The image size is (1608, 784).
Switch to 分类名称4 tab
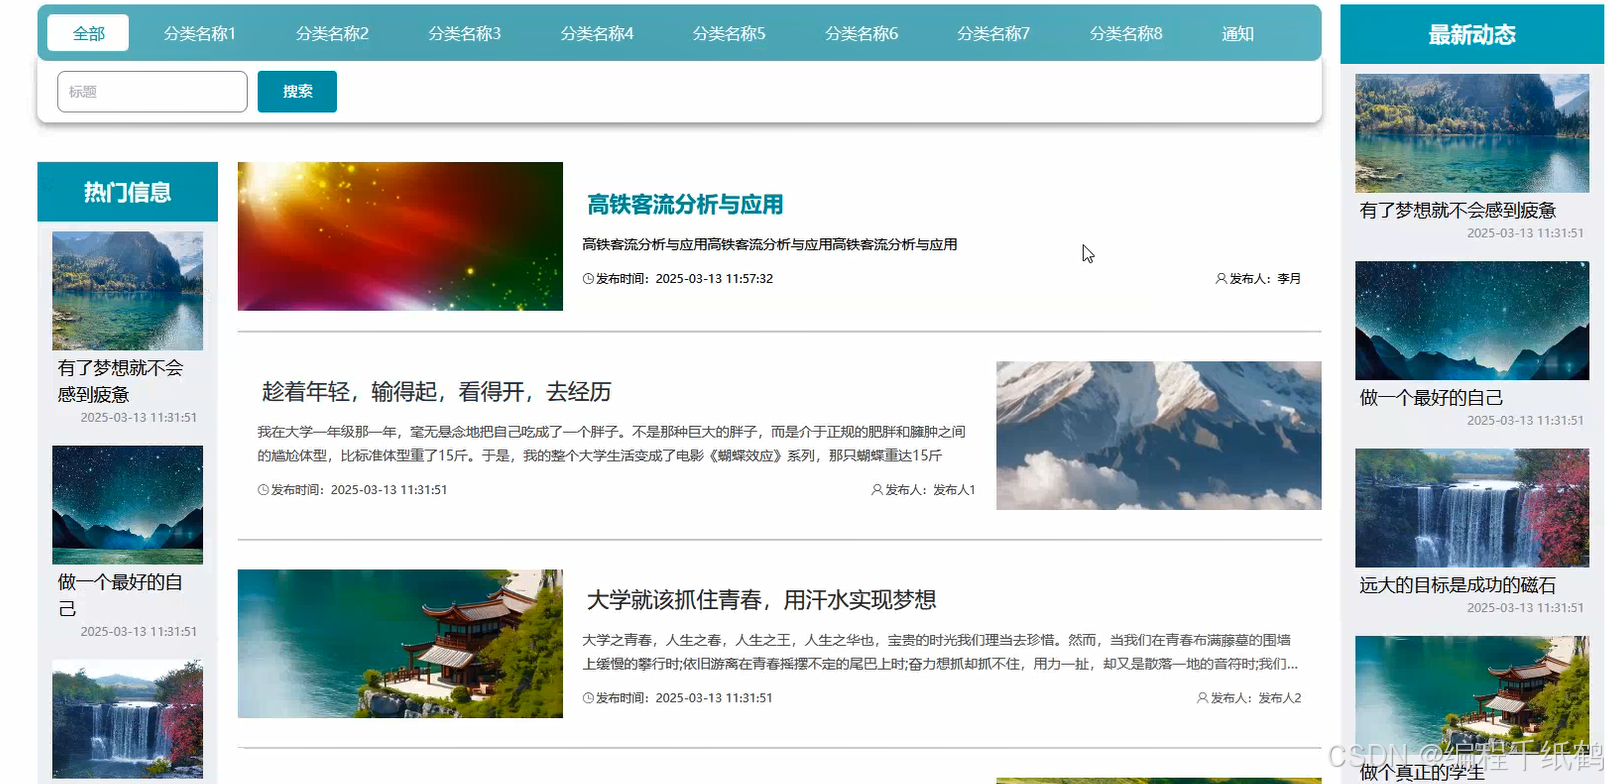(x=597, y=33)
